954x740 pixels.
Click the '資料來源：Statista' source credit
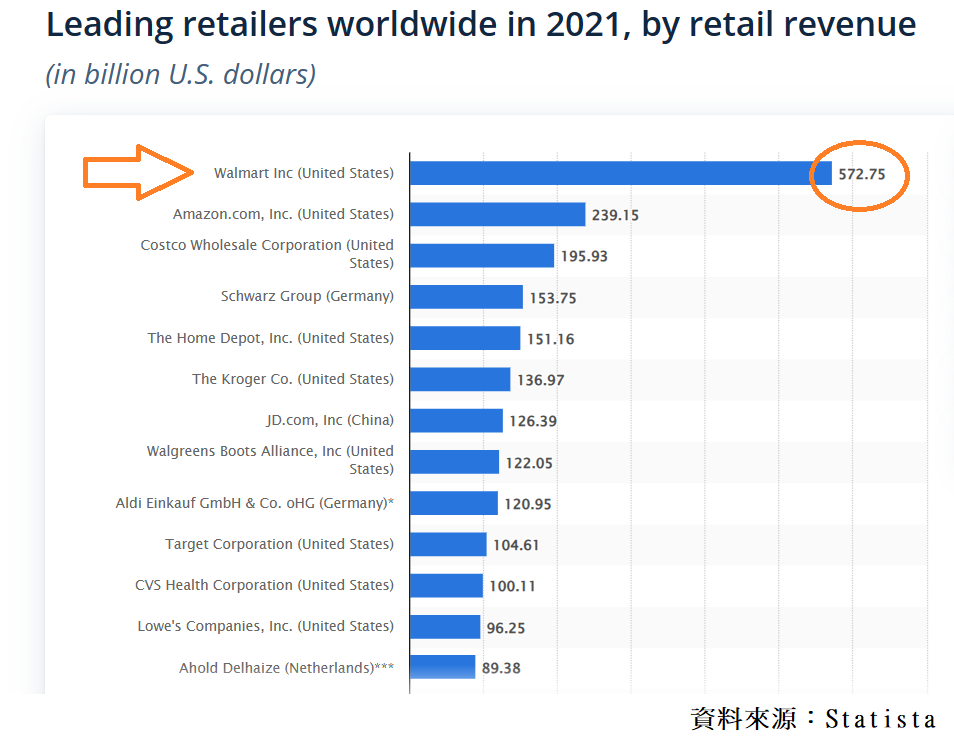coord(813,719)
